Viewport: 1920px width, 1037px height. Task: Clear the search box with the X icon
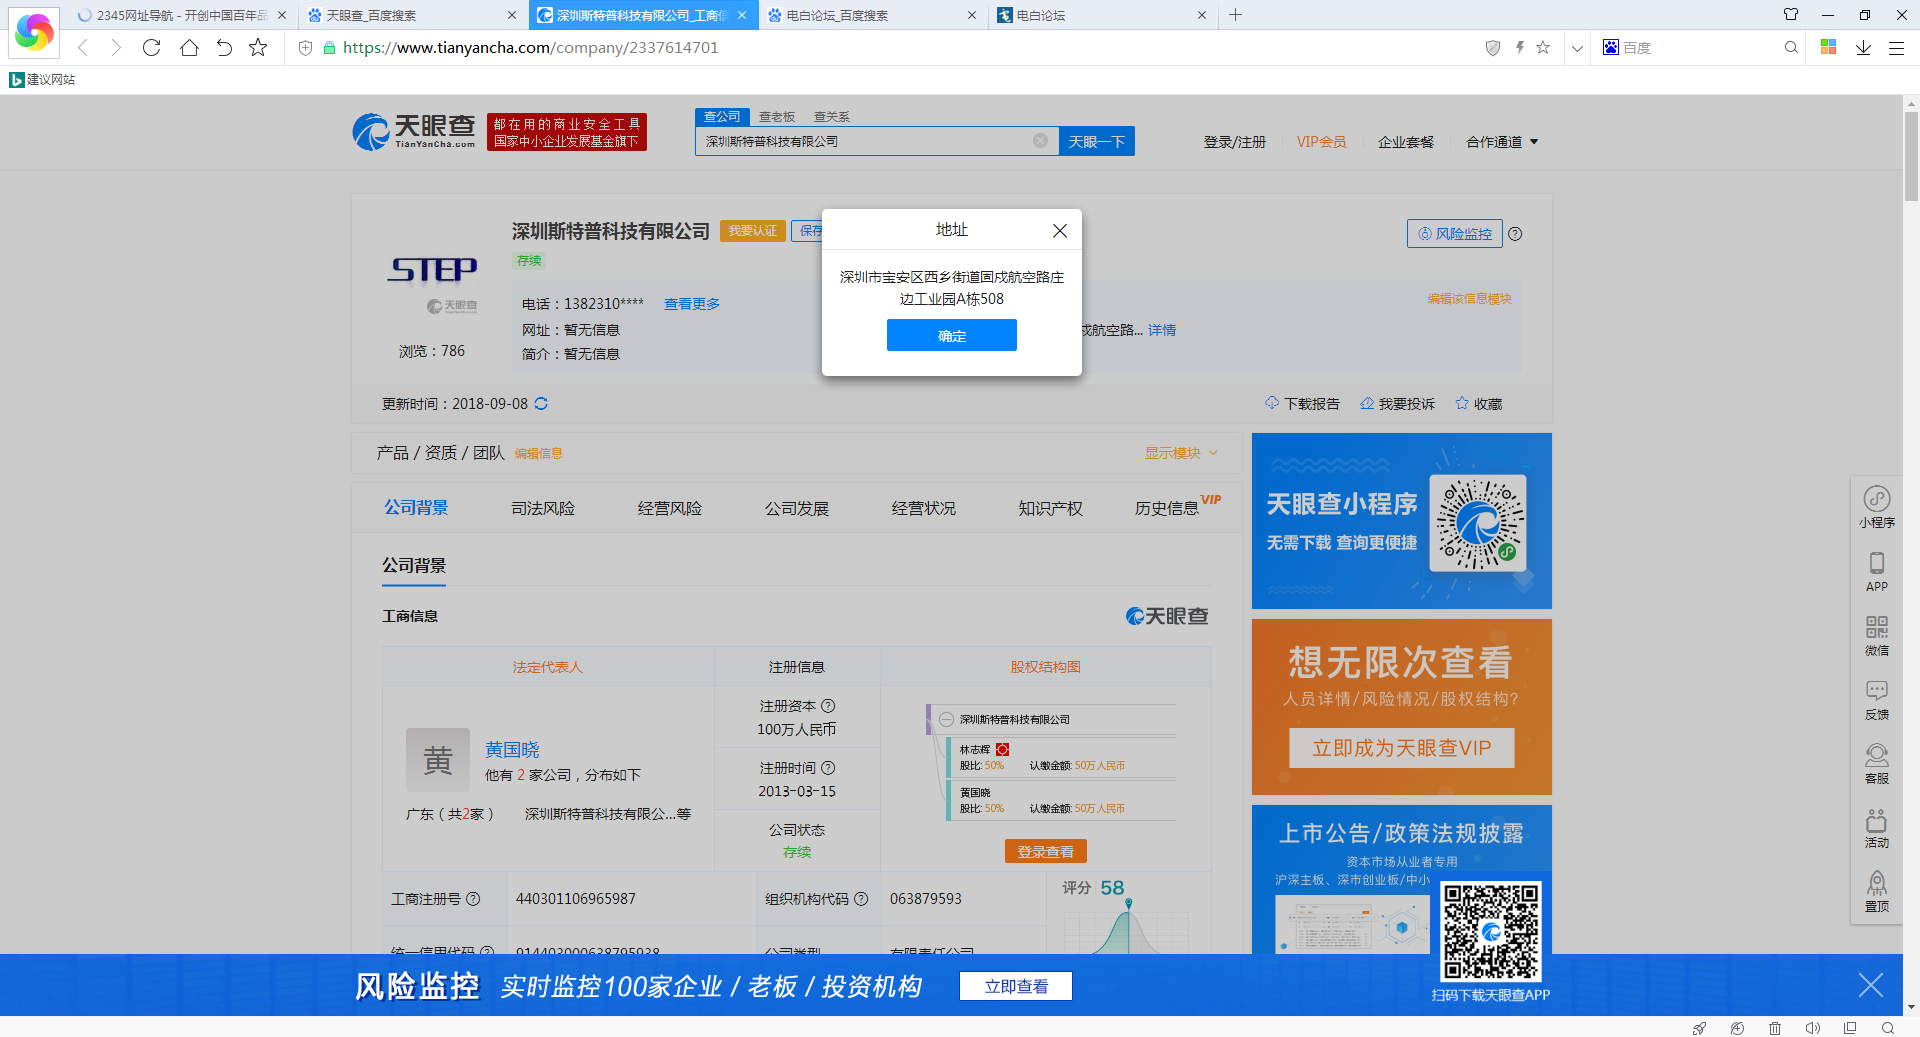click(x=1040, y=141)
